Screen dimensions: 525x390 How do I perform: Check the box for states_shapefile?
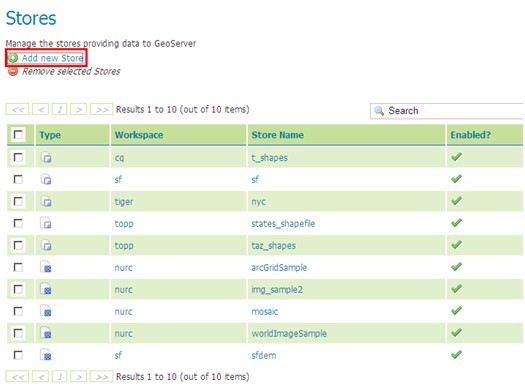tap(18, 223)
